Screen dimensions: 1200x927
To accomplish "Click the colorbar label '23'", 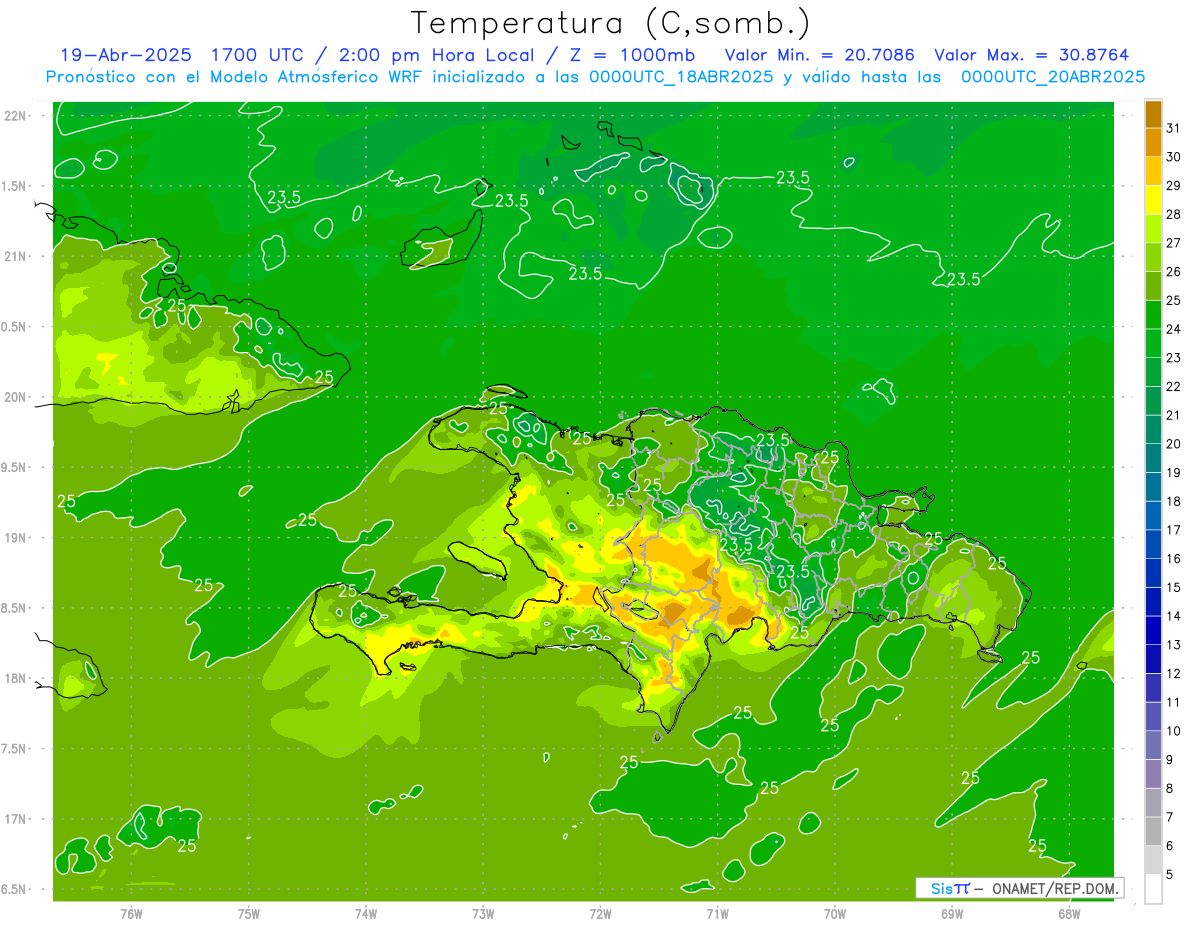I will pos(1174,358).
